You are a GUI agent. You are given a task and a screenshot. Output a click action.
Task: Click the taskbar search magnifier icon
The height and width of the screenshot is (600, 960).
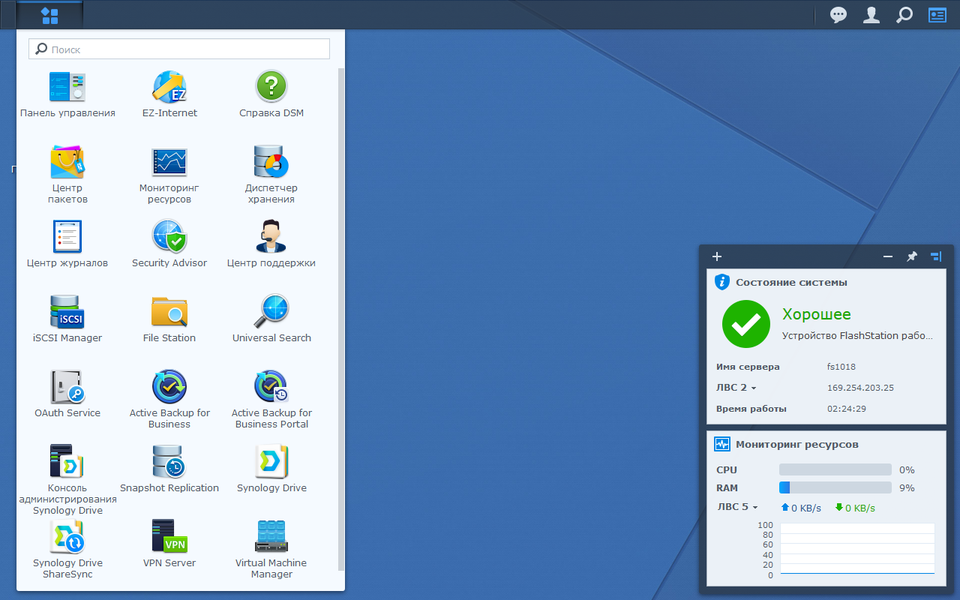click(x=904, y=15)
